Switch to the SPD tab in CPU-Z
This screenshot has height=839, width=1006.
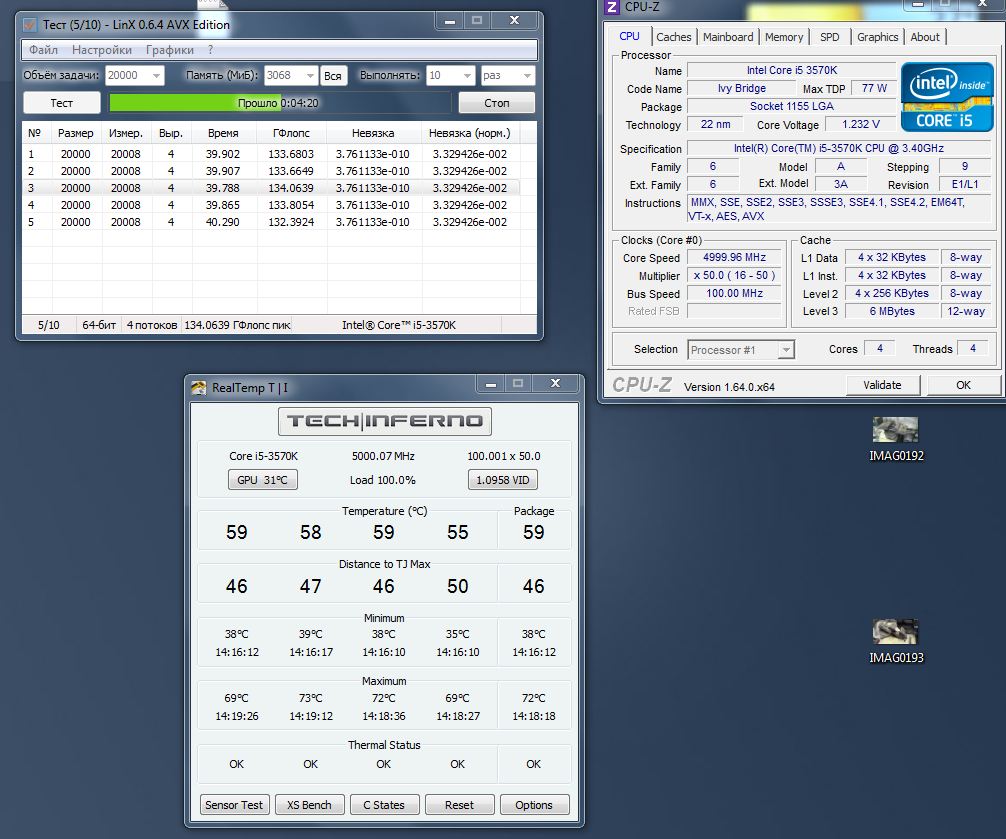click(830, 37)
